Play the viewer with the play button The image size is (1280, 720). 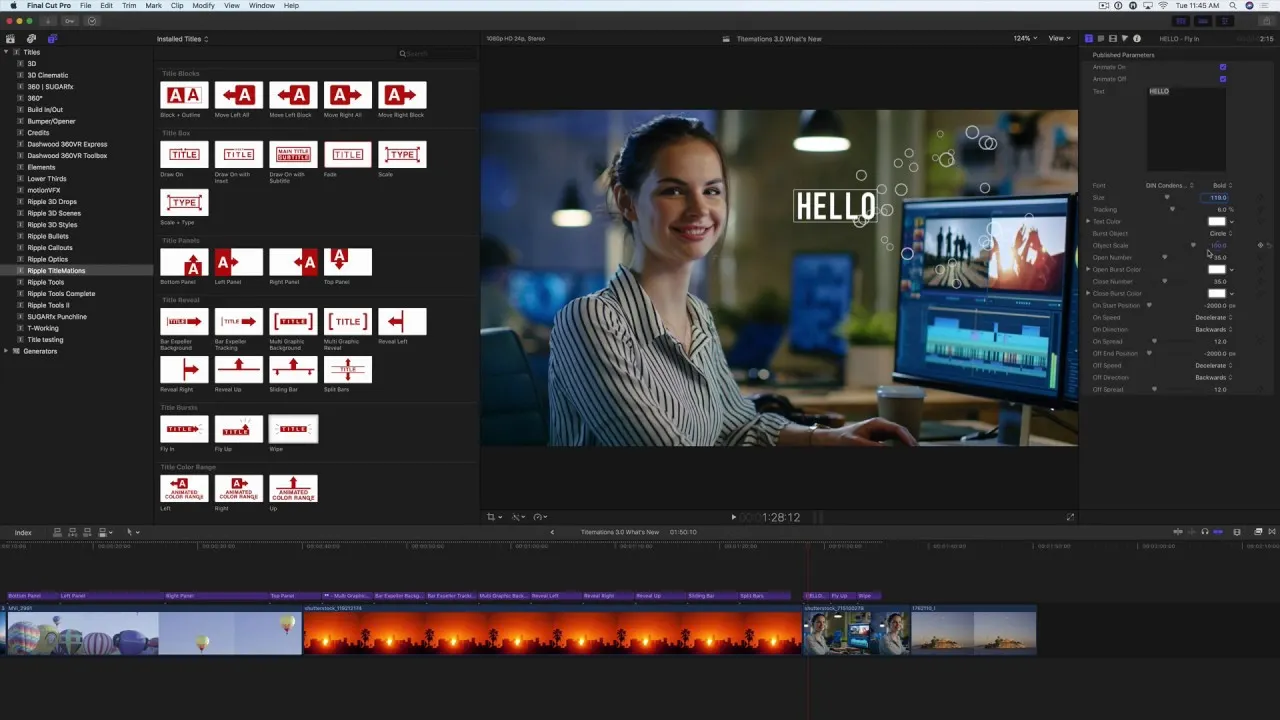pos(733,517)
